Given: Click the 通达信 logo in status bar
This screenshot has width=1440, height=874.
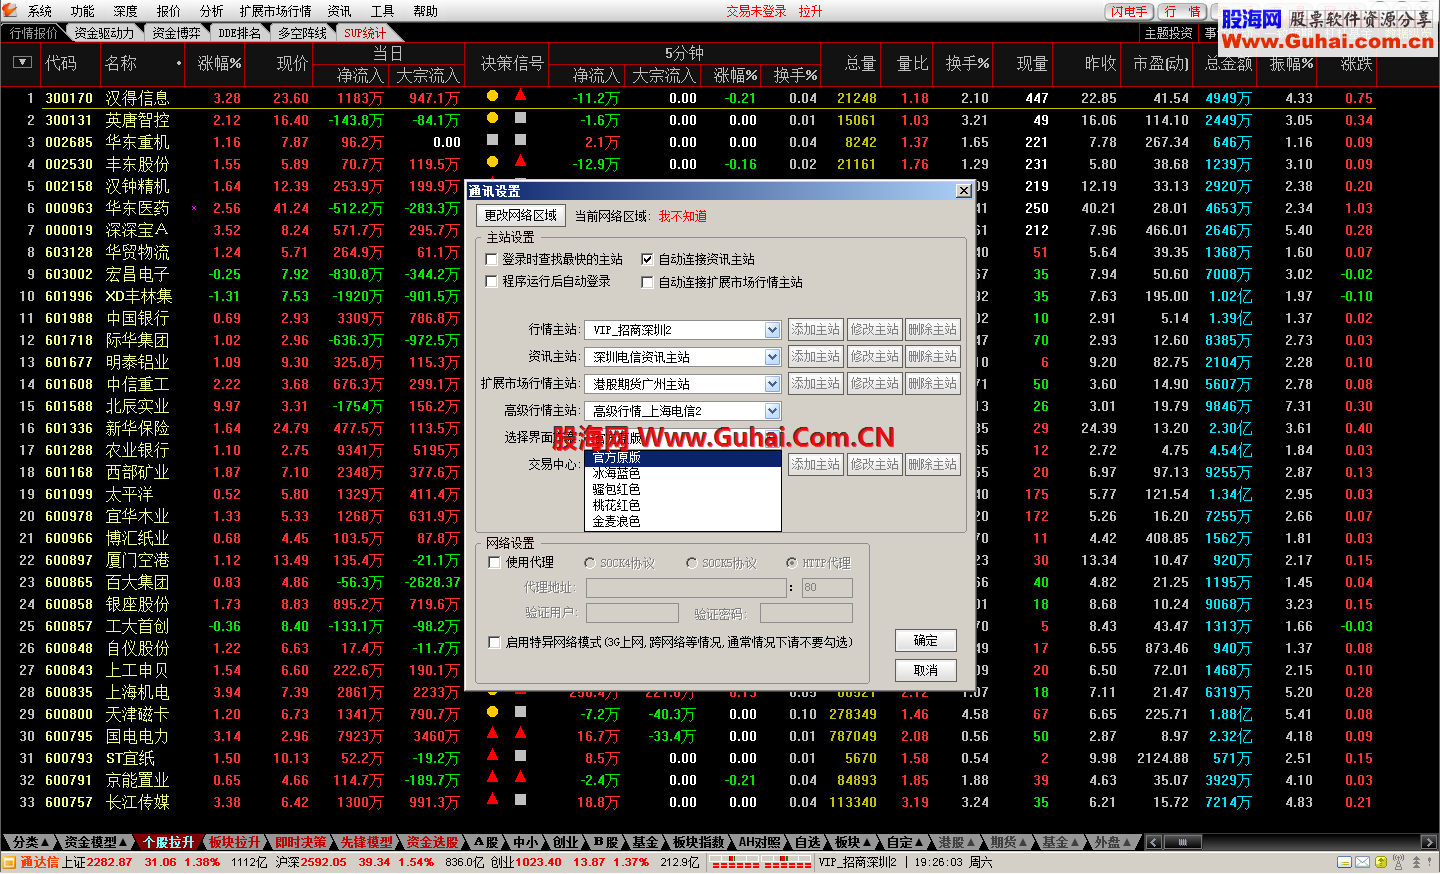Looking at the screenshot, I should (32, 862).
